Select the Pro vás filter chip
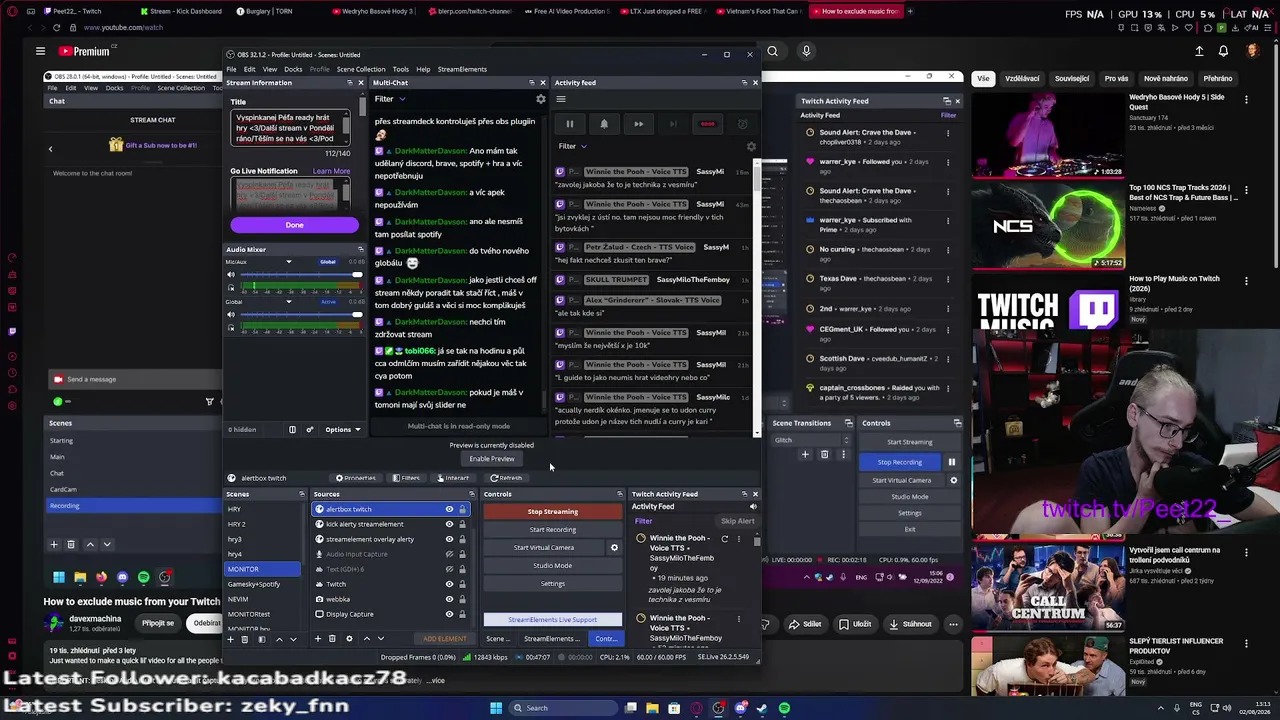This screenshot has height=720, width=1280. point(1116,79)
